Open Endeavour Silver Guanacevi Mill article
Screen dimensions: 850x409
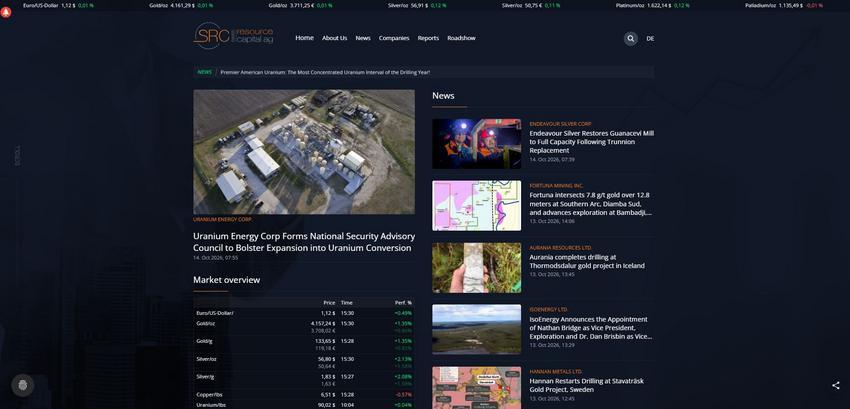coord(591,142)
